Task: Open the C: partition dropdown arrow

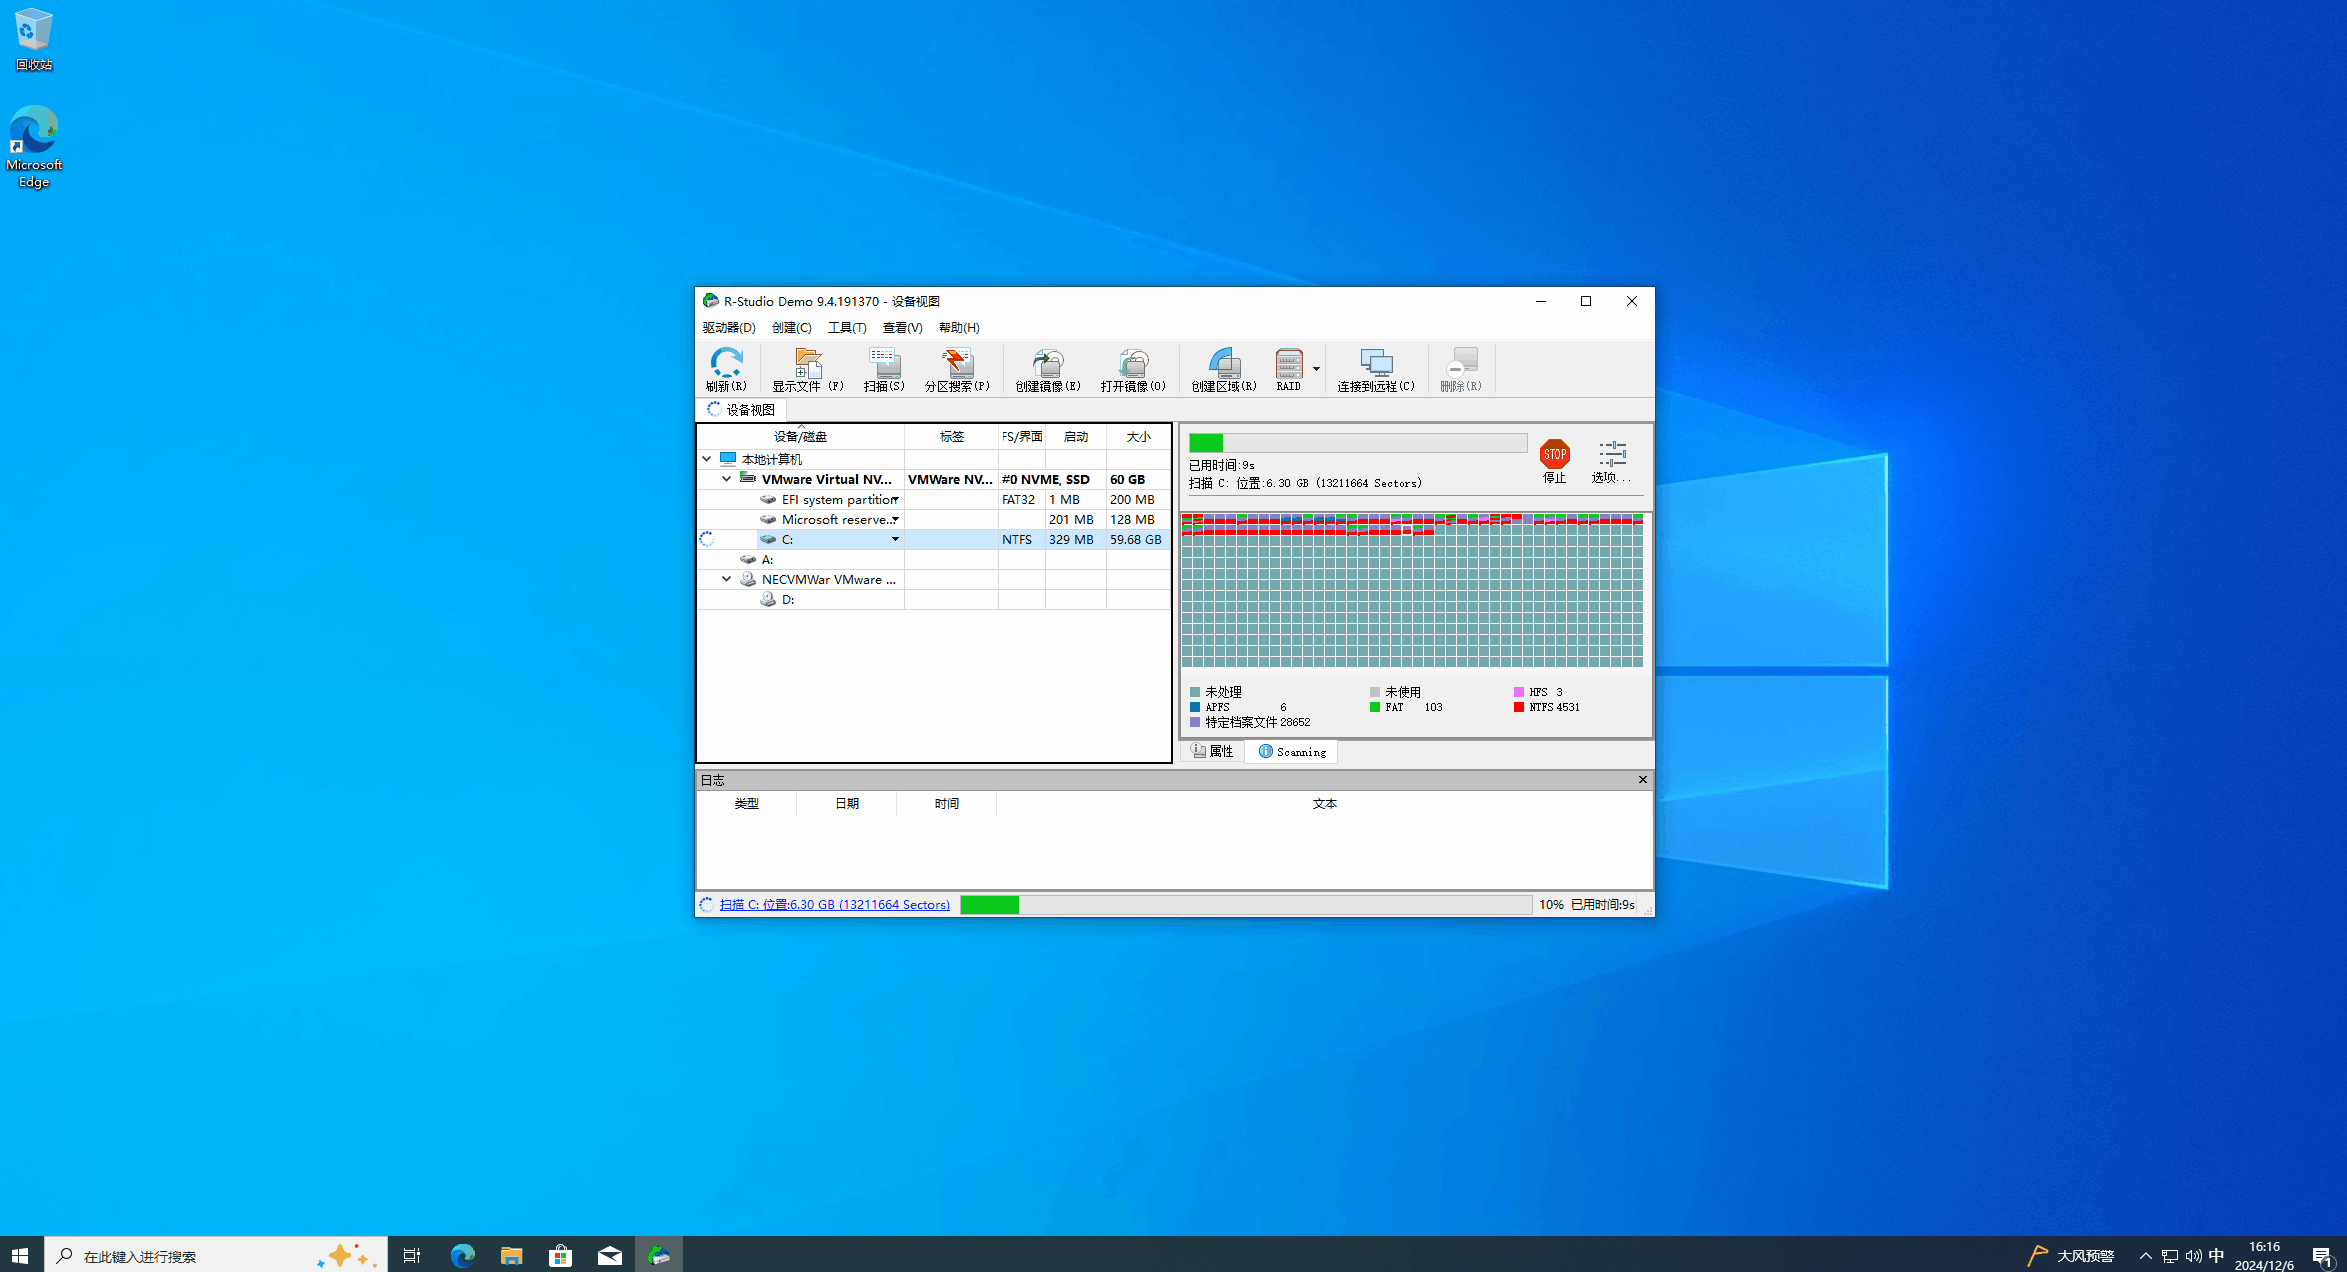Action: pyautogui.click(x=895, y=539)
